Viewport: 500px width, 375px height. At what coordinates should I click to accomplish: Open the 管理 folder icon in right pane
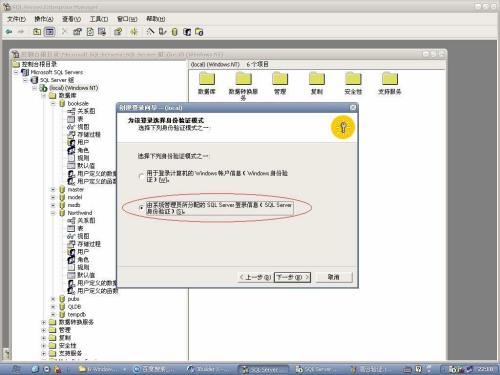pos(280,79)
